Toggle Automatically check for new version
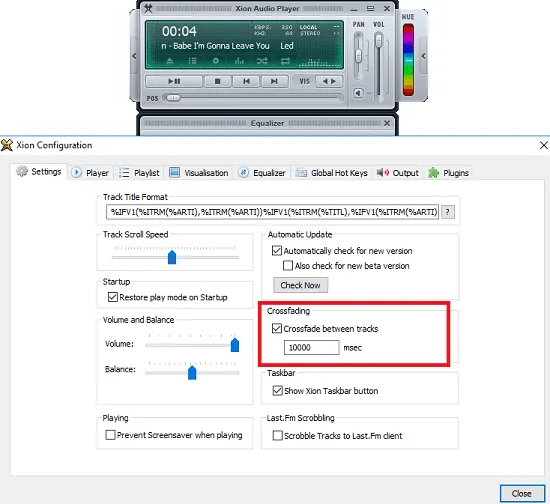550x504 pixels. (277, 251)
